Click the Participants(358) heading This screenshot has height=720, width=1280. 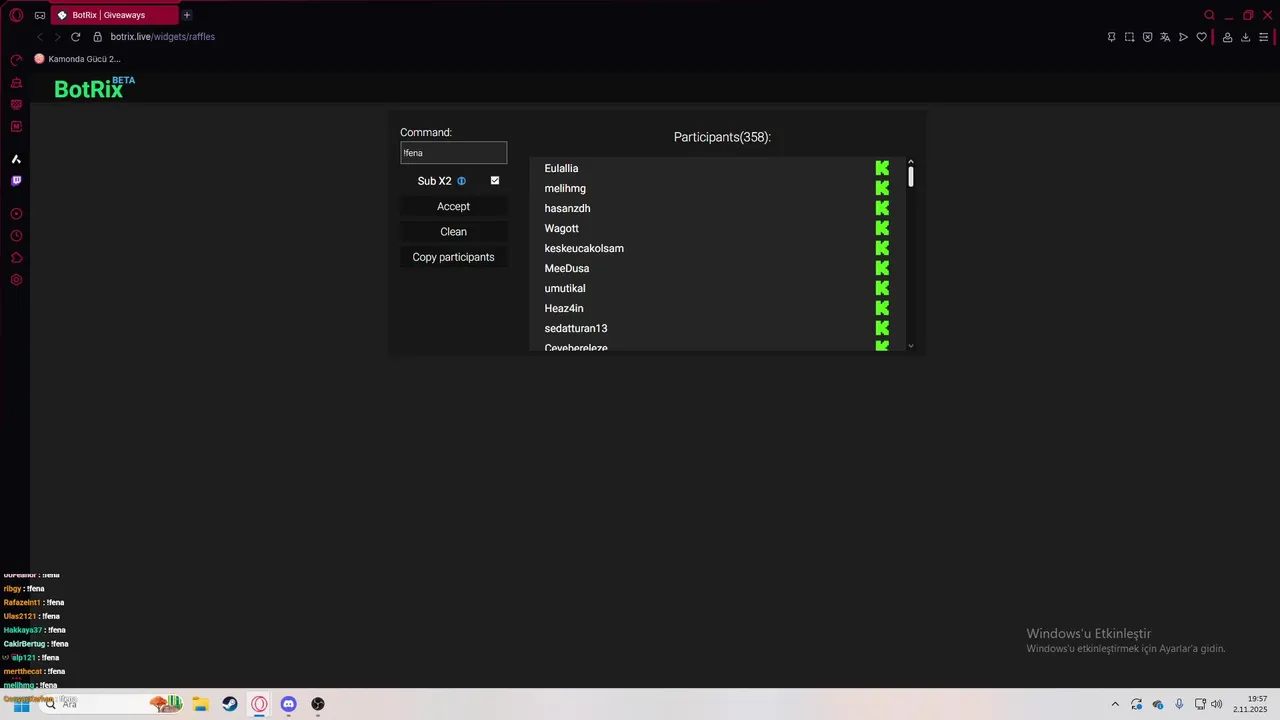722,137
